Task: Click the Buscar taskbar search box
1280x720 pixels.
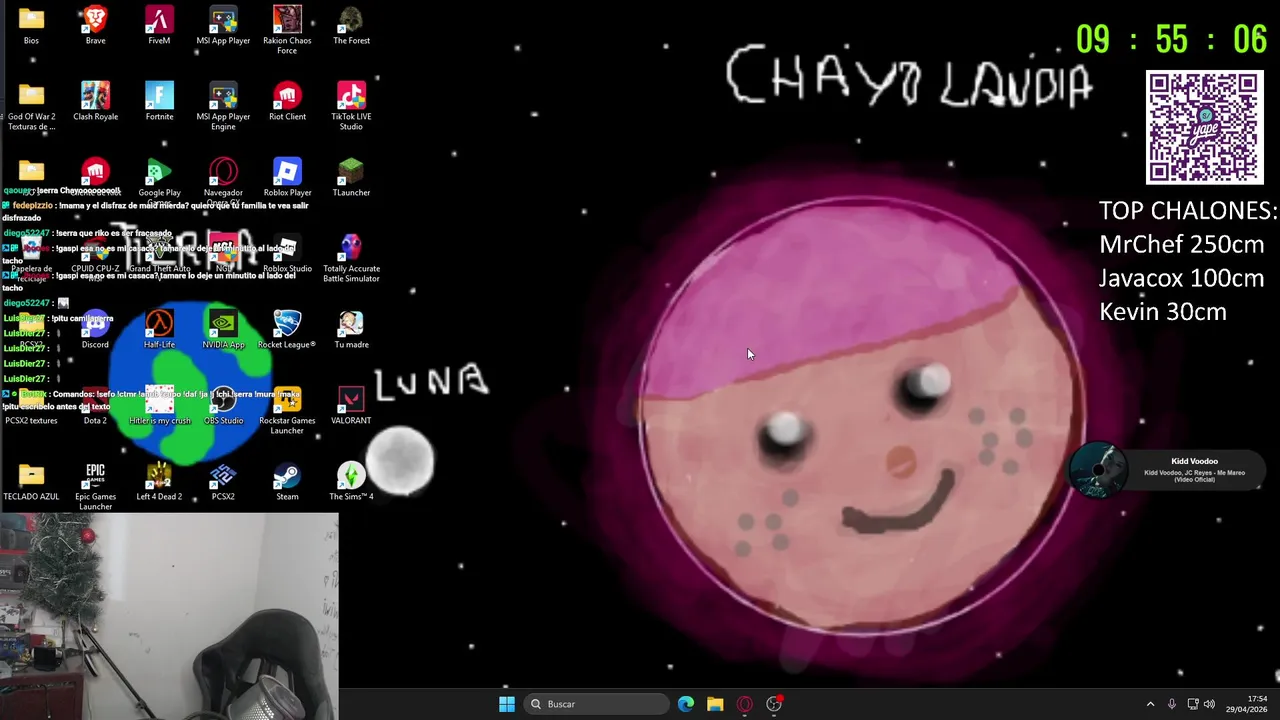Action: tap(597, 704)
